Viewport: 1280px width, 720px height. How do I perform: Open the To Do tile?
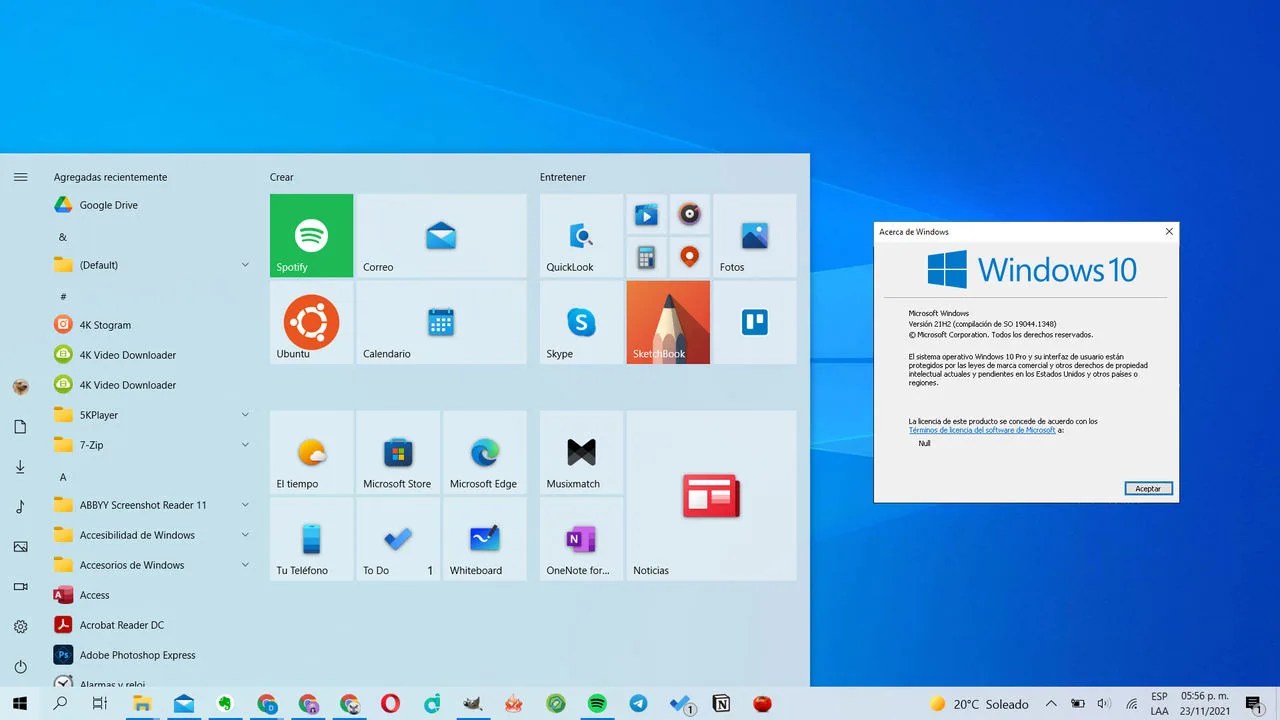[398, 539]
